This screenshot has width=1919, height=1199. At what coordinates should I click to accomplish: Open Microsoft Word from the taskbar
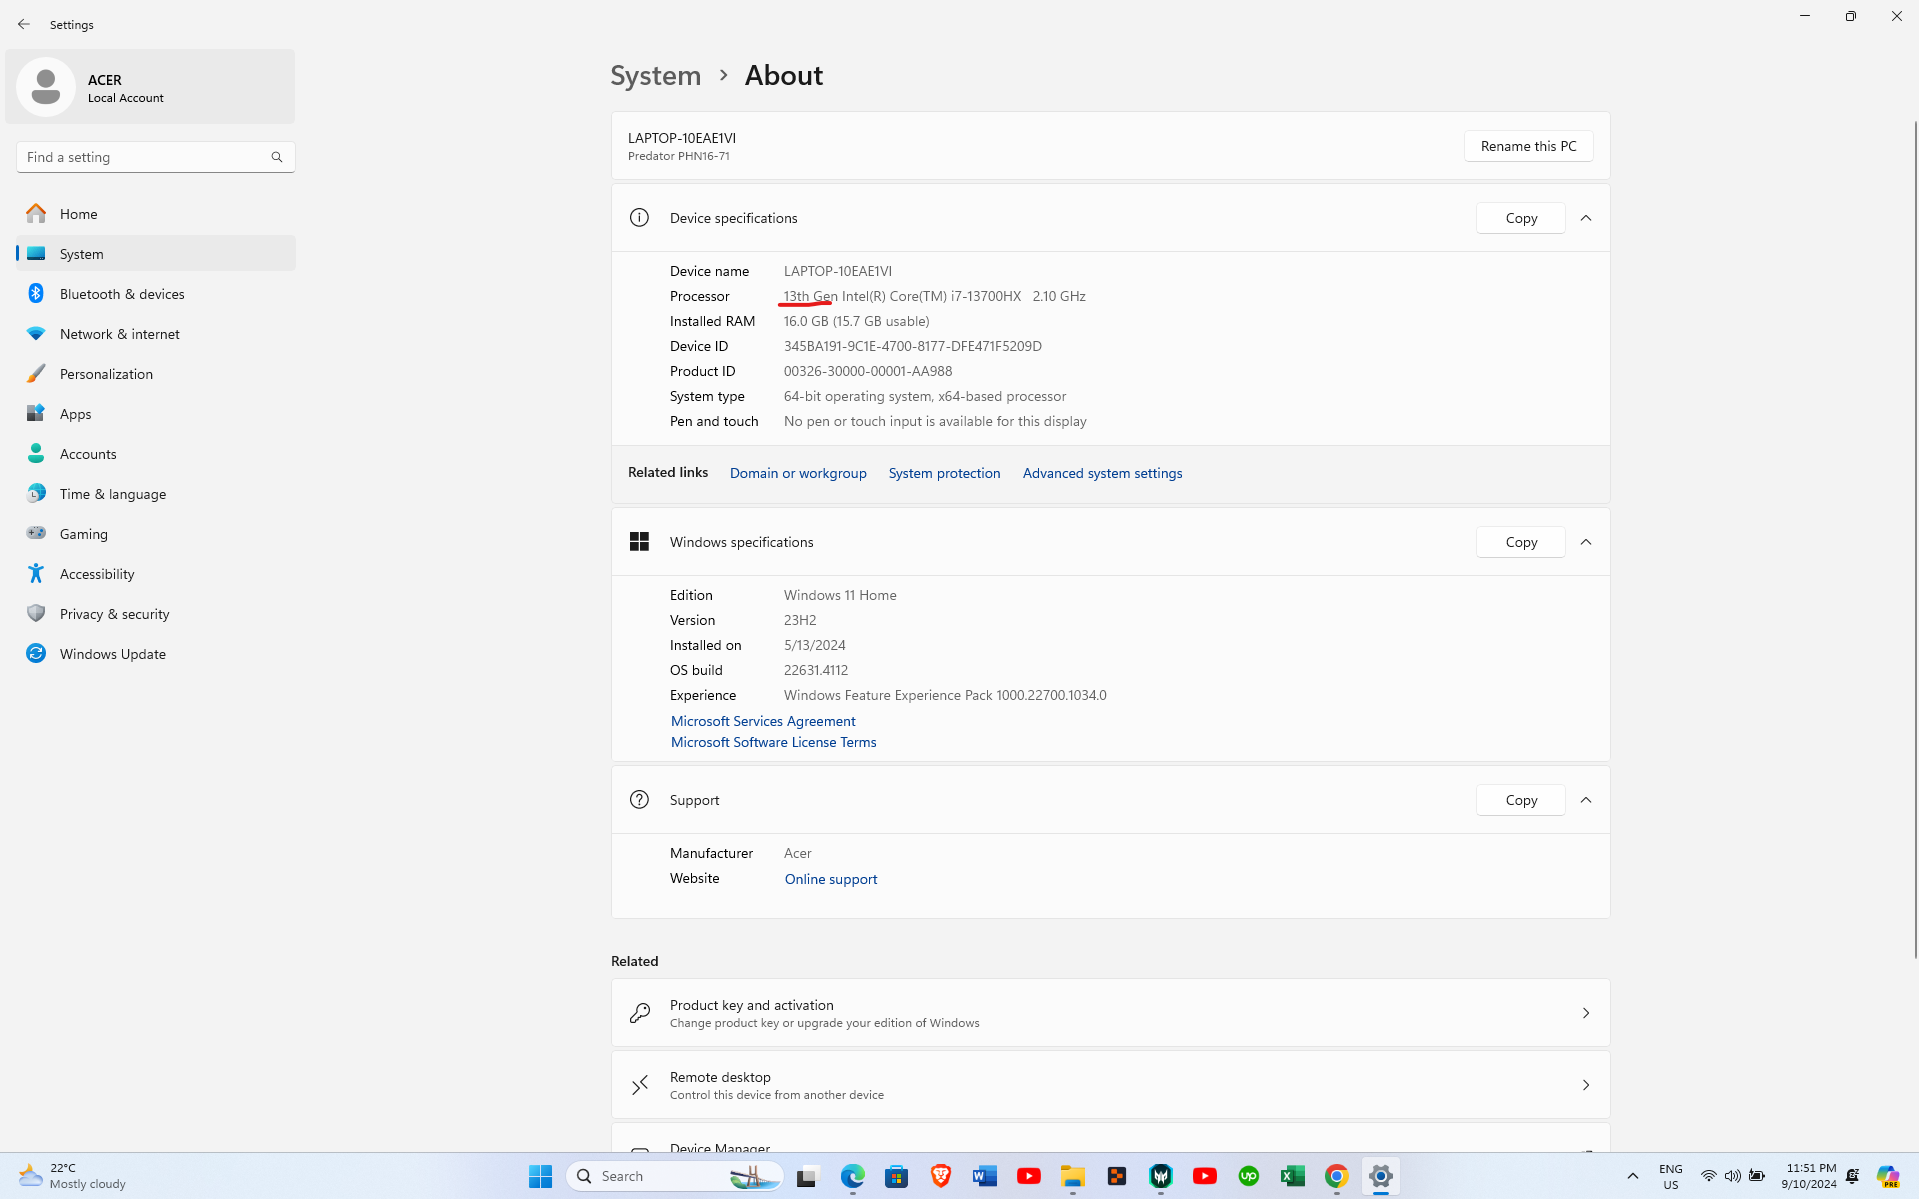(984, 1176)
